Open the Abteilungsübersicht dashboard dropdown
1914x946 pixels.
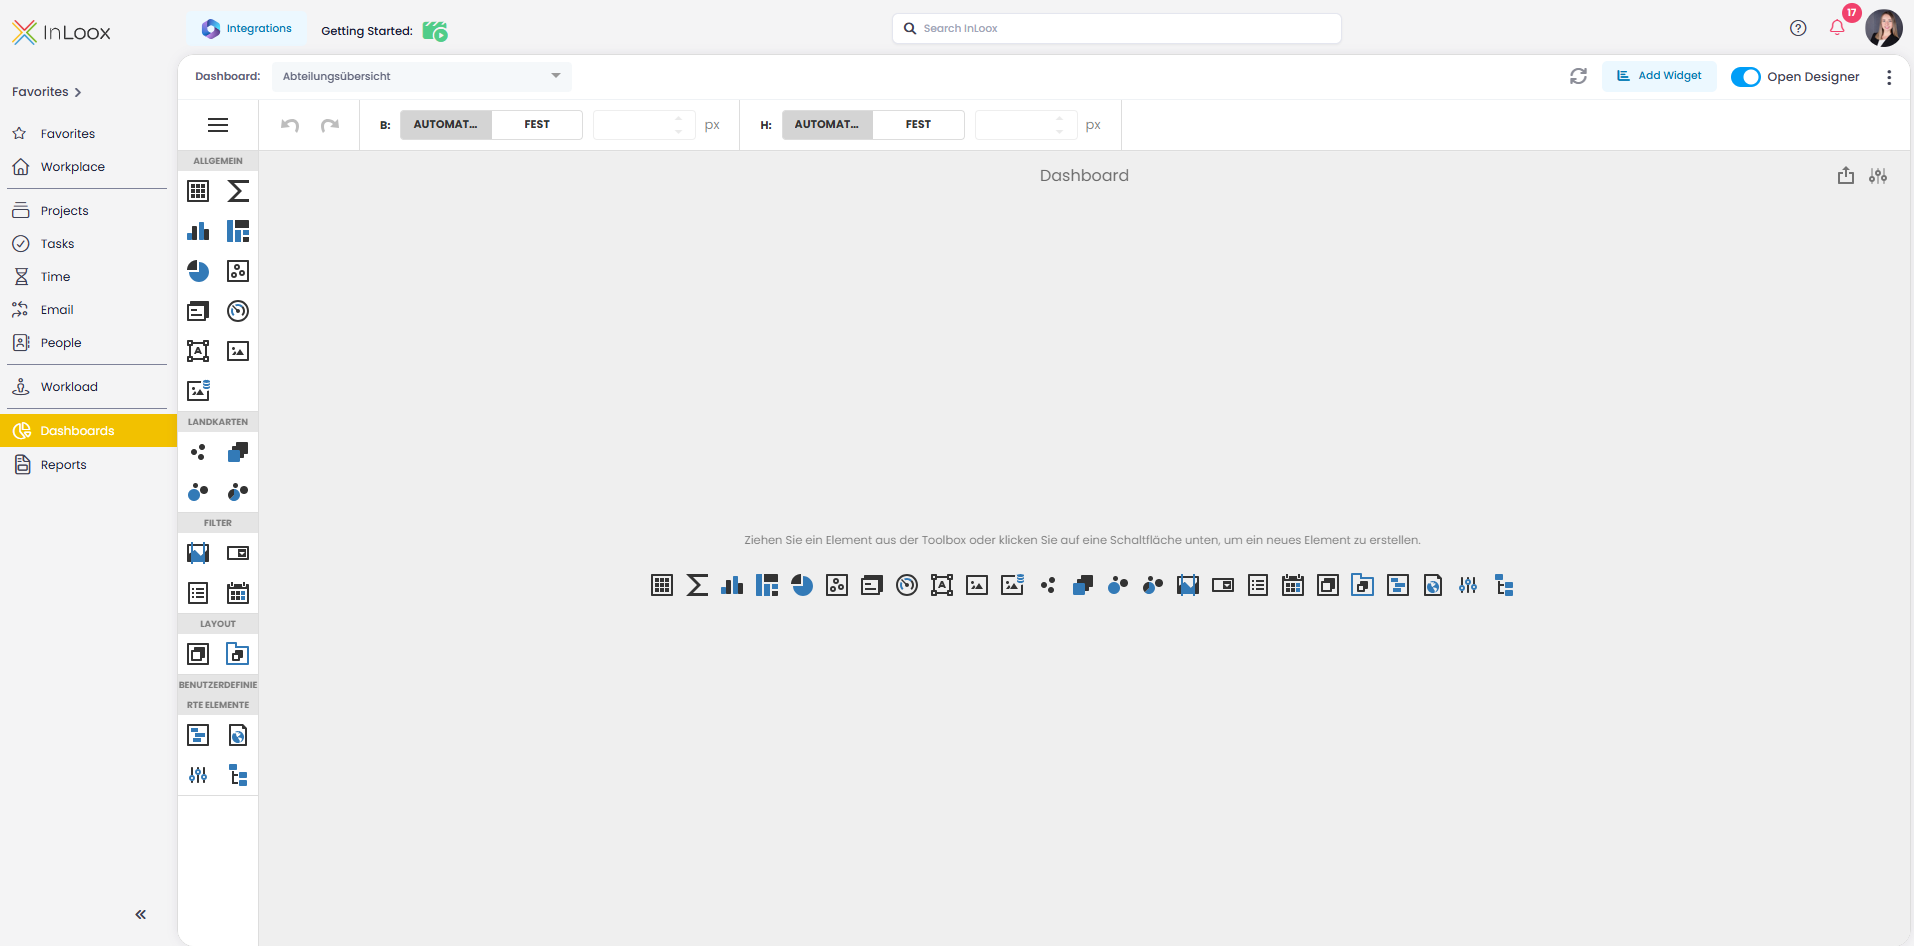(422, 76)
